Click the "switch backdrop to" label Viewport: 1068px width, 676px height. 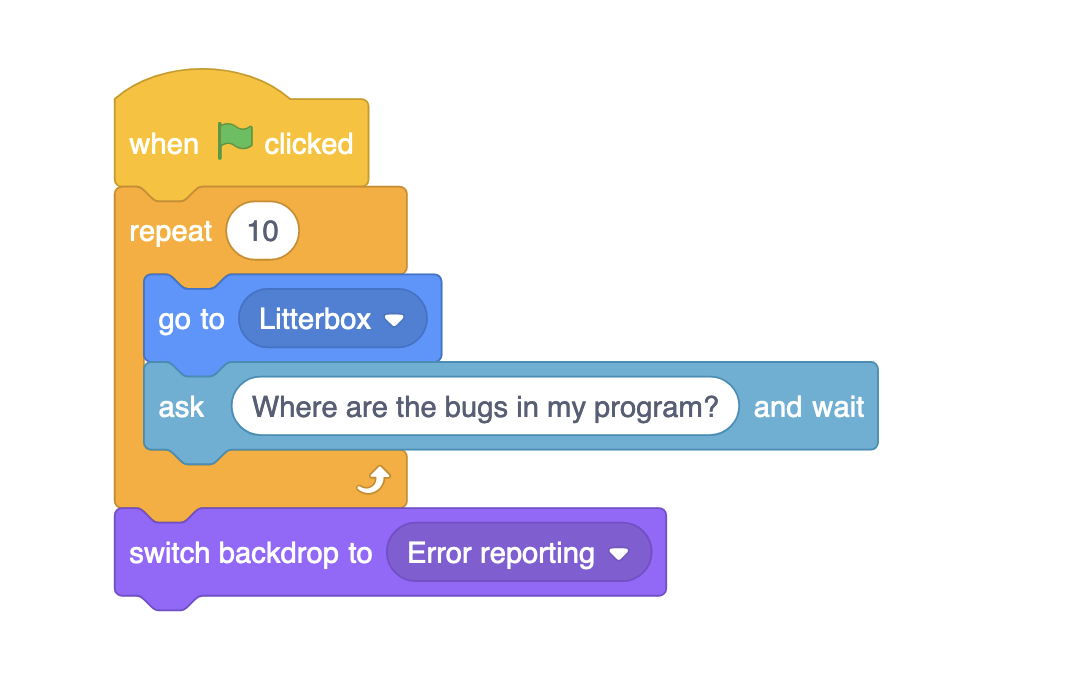click(250, 554)
